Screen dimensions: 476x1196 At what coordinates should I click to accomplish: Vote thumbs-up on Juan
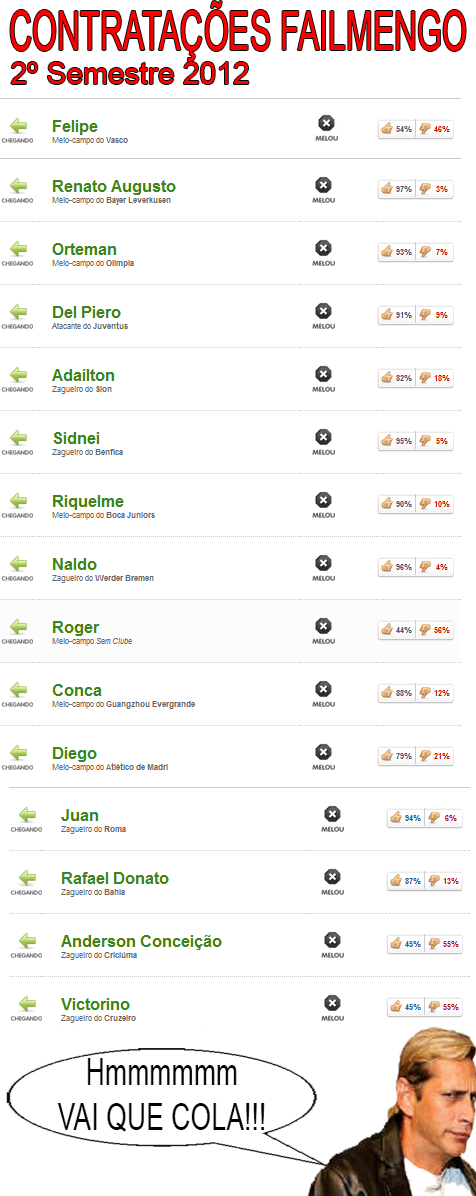tap(396, 818)
